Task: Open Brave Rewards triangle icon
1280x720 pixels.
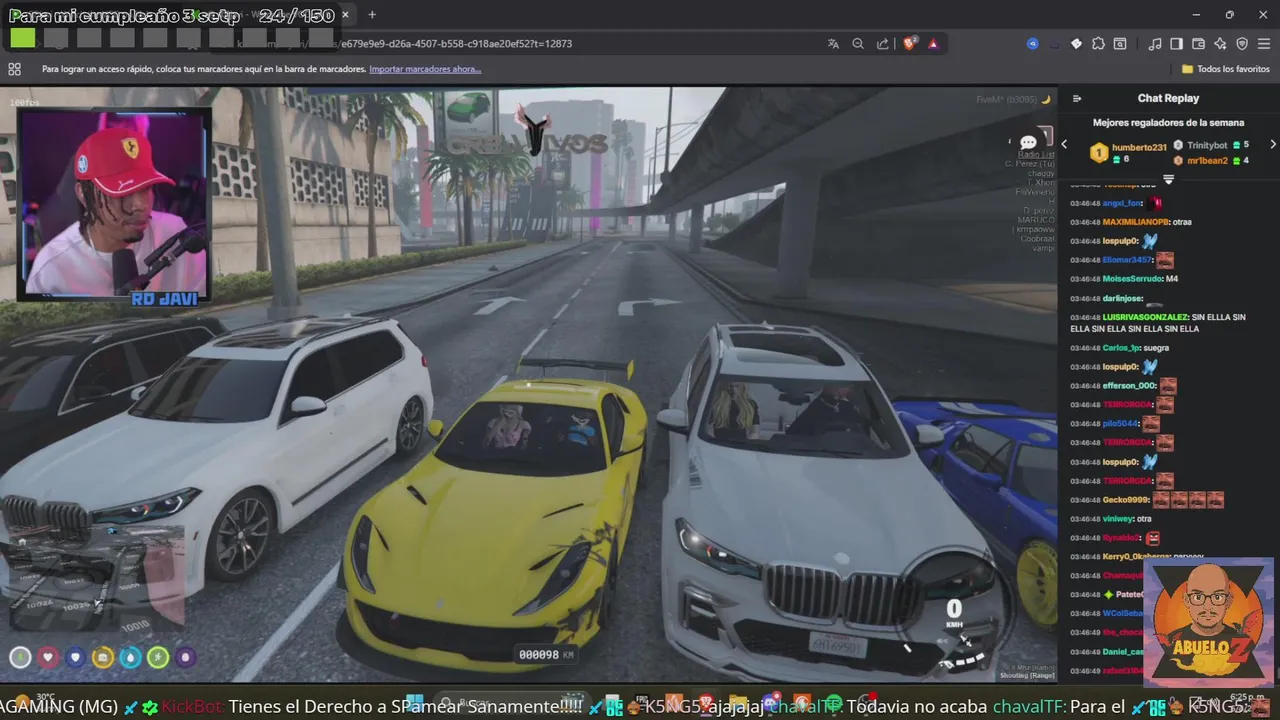Action: coord(933,44)
